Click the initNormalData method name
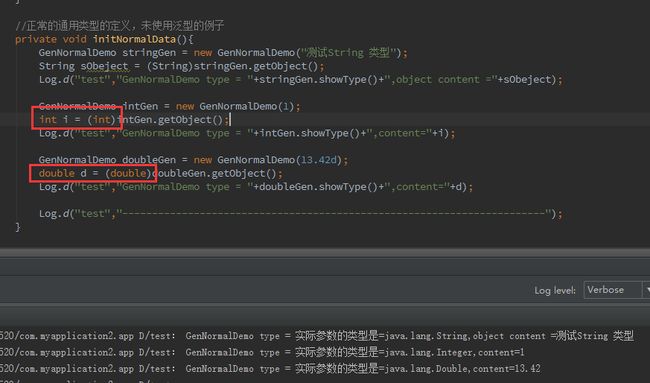 [134, 39]
